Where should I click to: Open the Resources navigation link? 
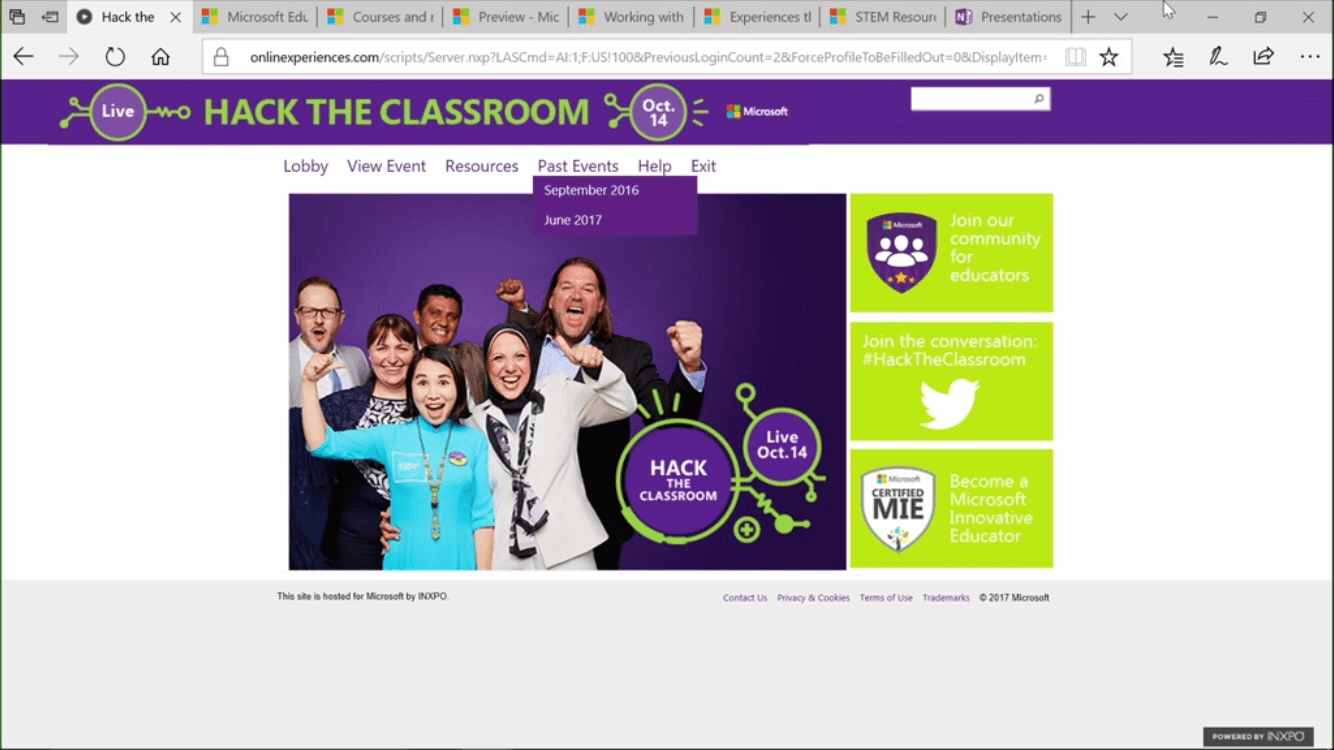click(x=481, y=166)
